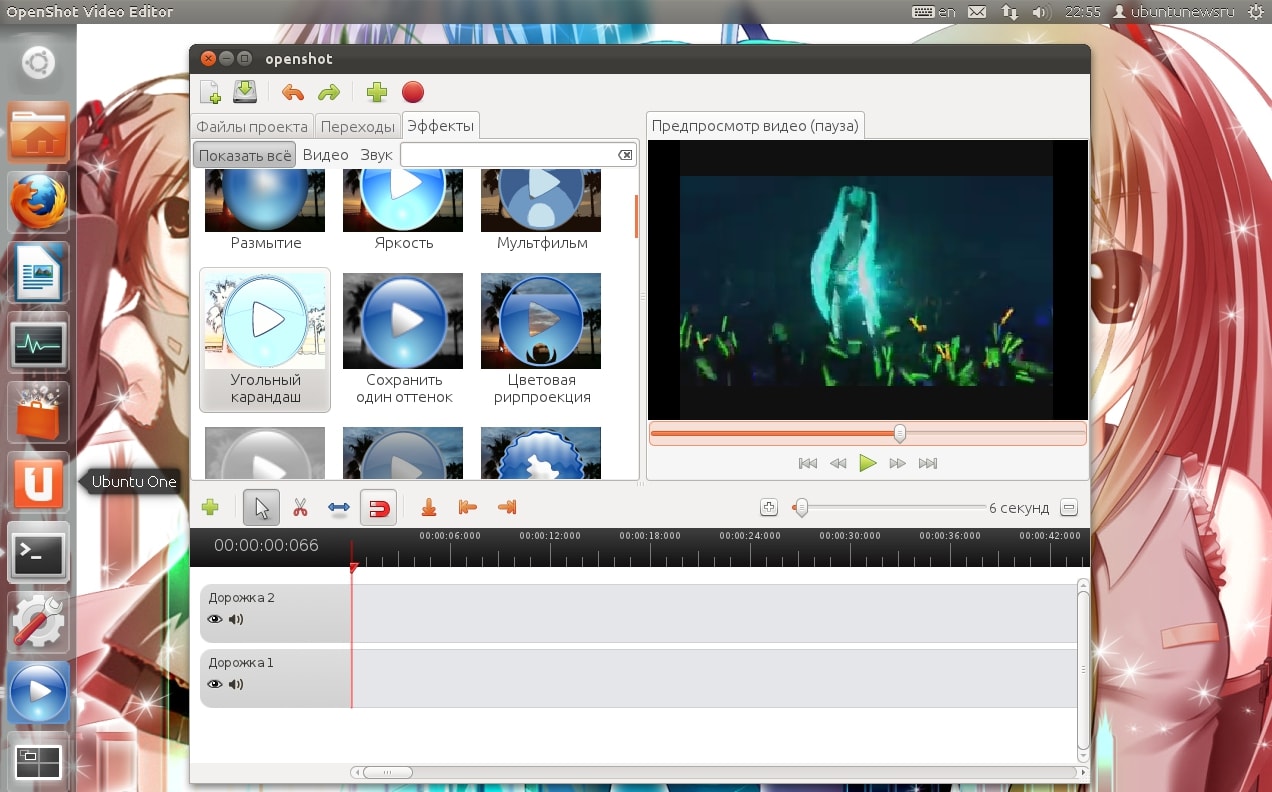This screenshot has width=1272, height=792.
Task: Skip to start of preview
Action: (807, 463)
